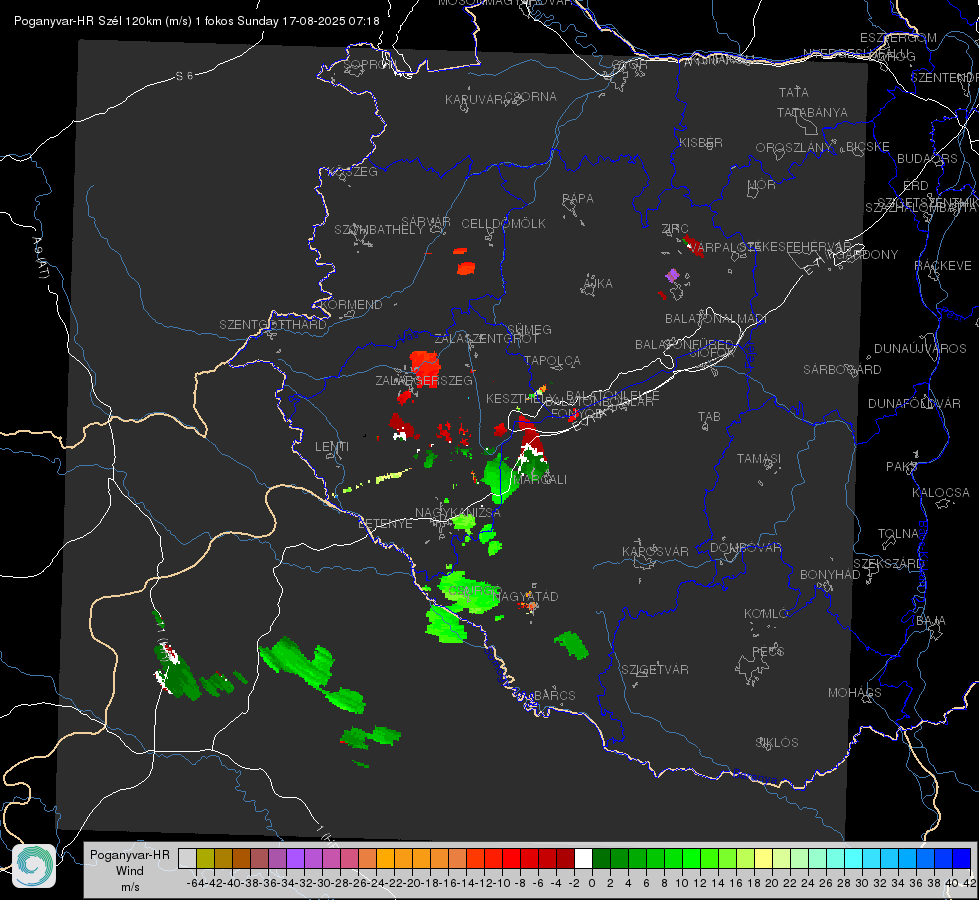Click the MOR city label
This screenshot has width=979, height=900.
tap(762, 184)
